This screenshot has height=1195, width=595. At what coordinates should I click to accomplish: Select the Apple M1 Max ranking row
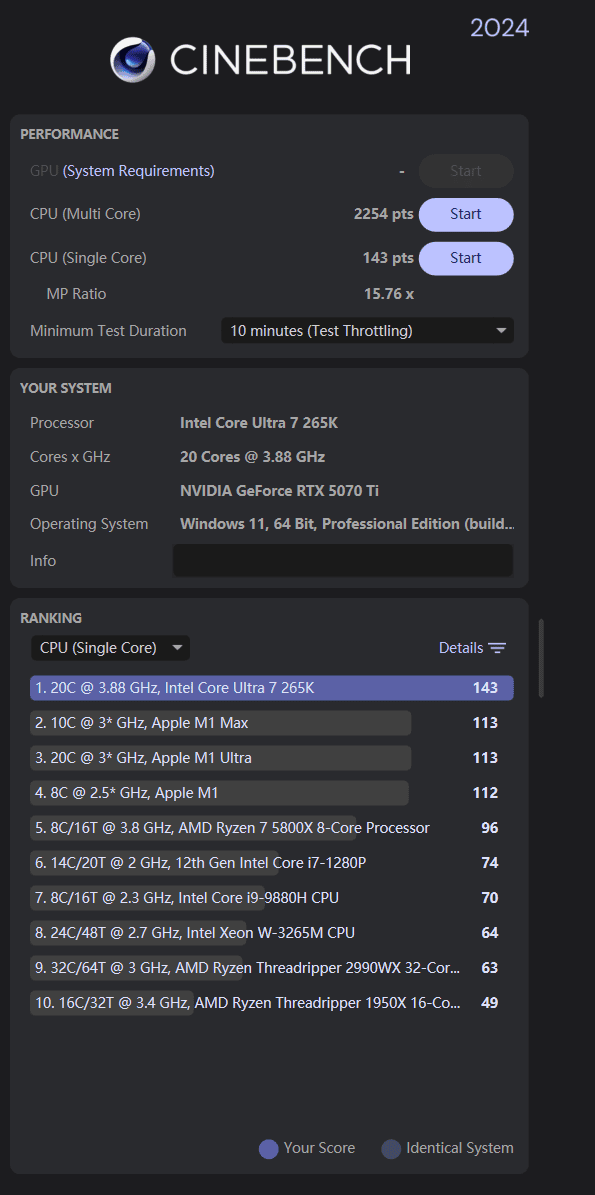(272, 722)
